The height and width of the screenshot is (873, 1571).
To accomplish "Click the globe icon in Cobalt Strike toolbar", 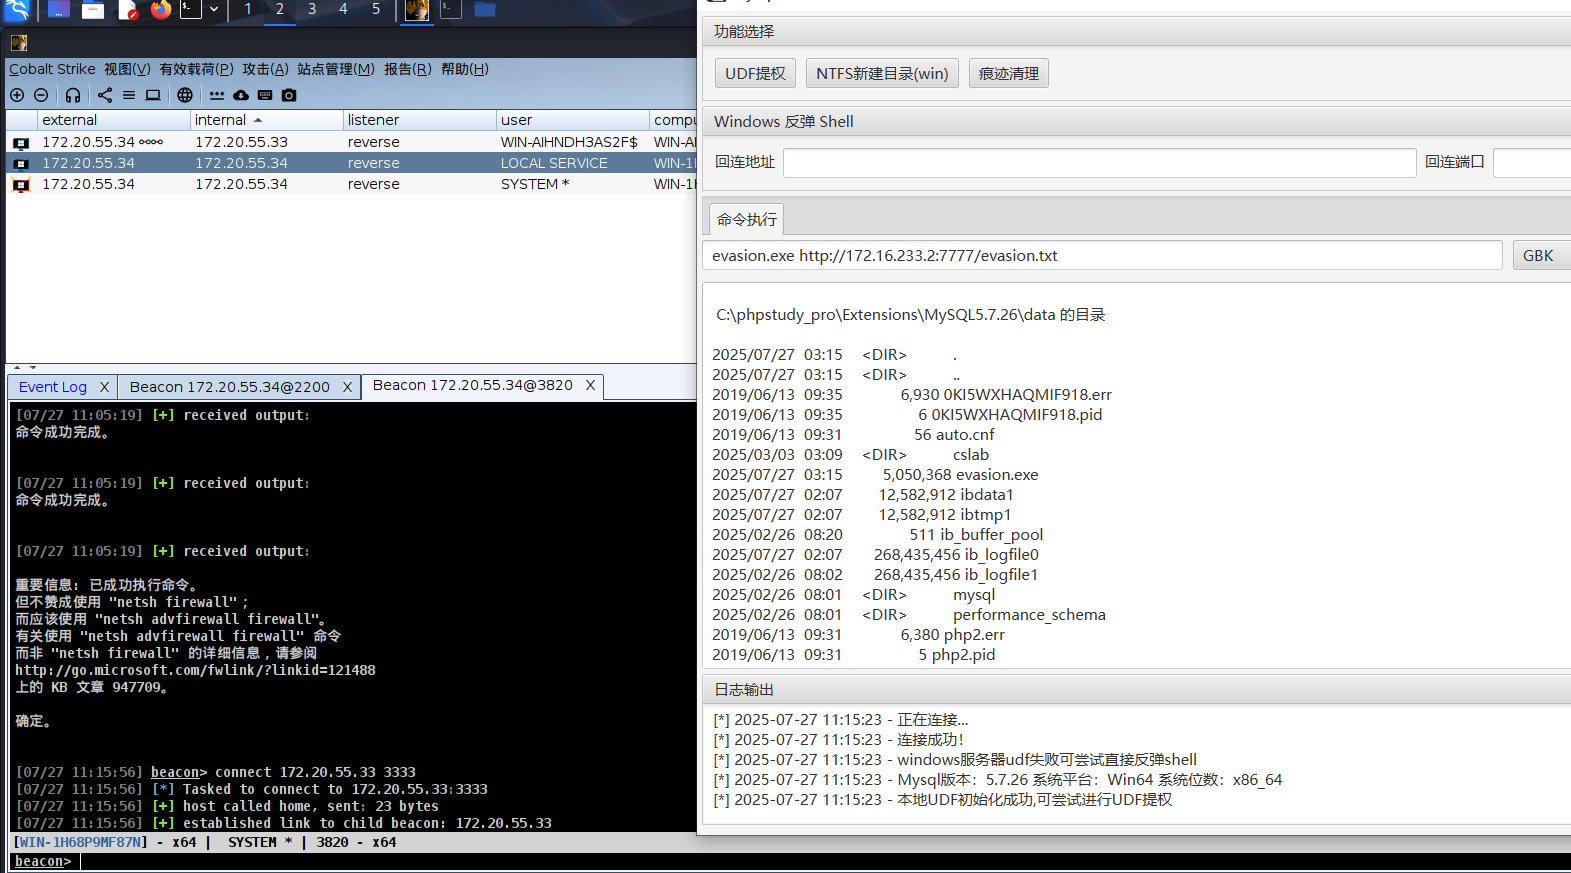I will [x=185, y=95].
